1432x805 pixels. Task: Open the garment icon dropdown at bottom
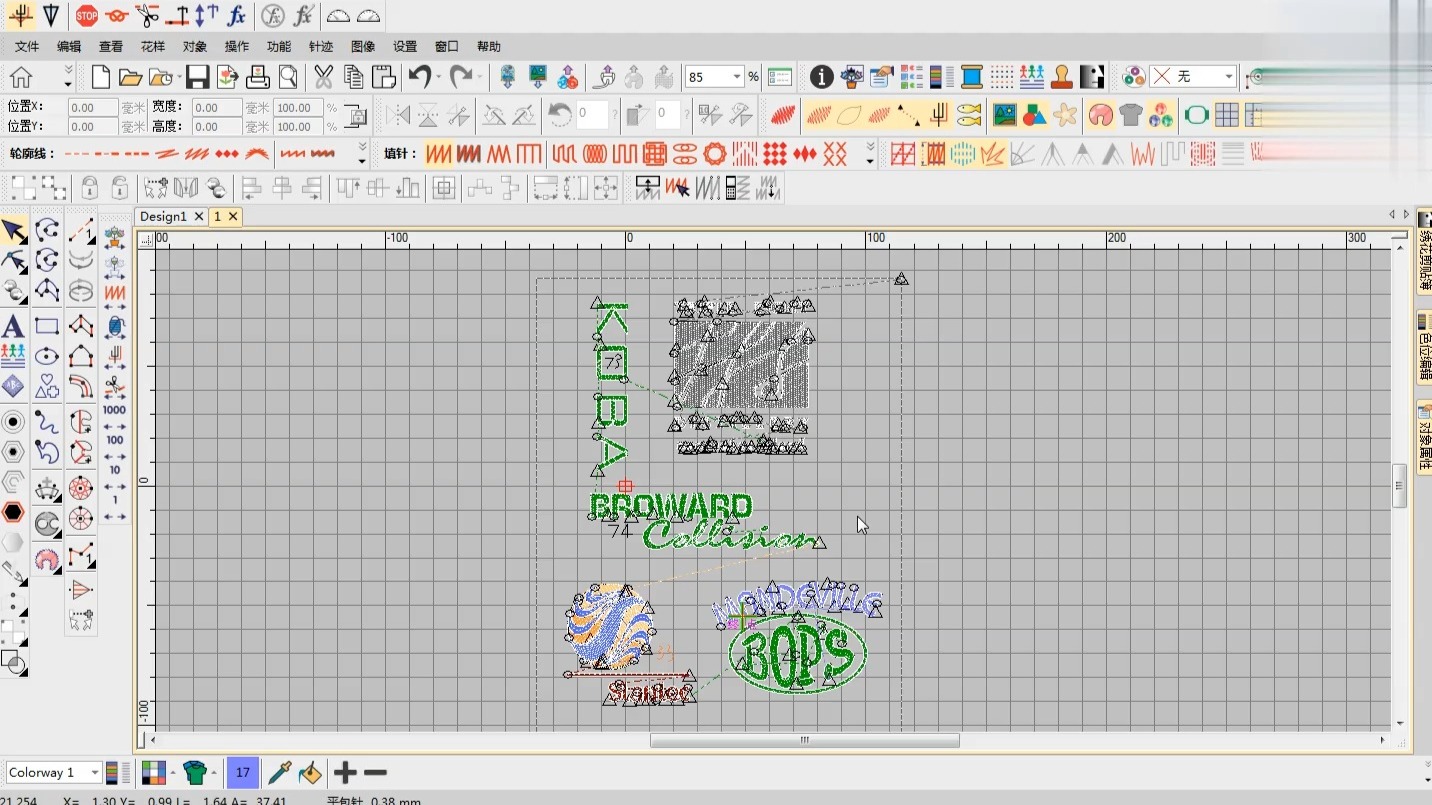[213, 772]
